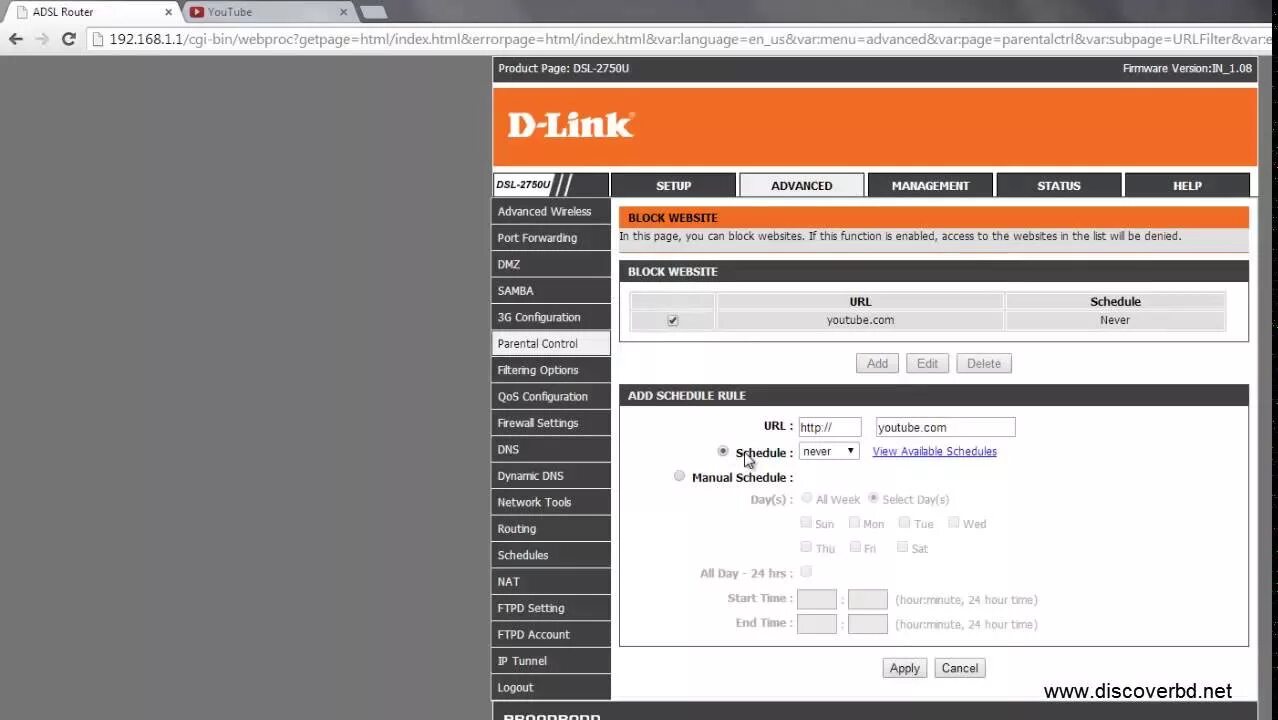The width and height of the screenshot is (1278, 720).
Task: Click the browser Forward arrow
Action: (42, 39)
